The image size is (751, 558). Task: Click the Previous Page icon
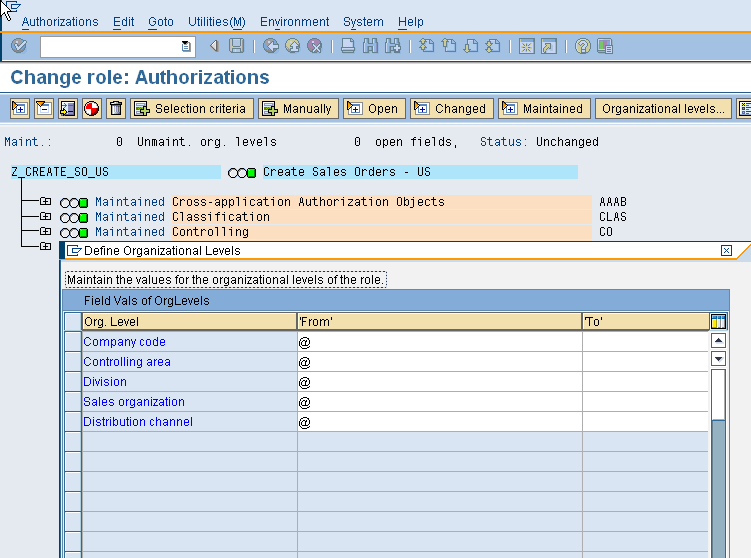(x=449, y=46)
